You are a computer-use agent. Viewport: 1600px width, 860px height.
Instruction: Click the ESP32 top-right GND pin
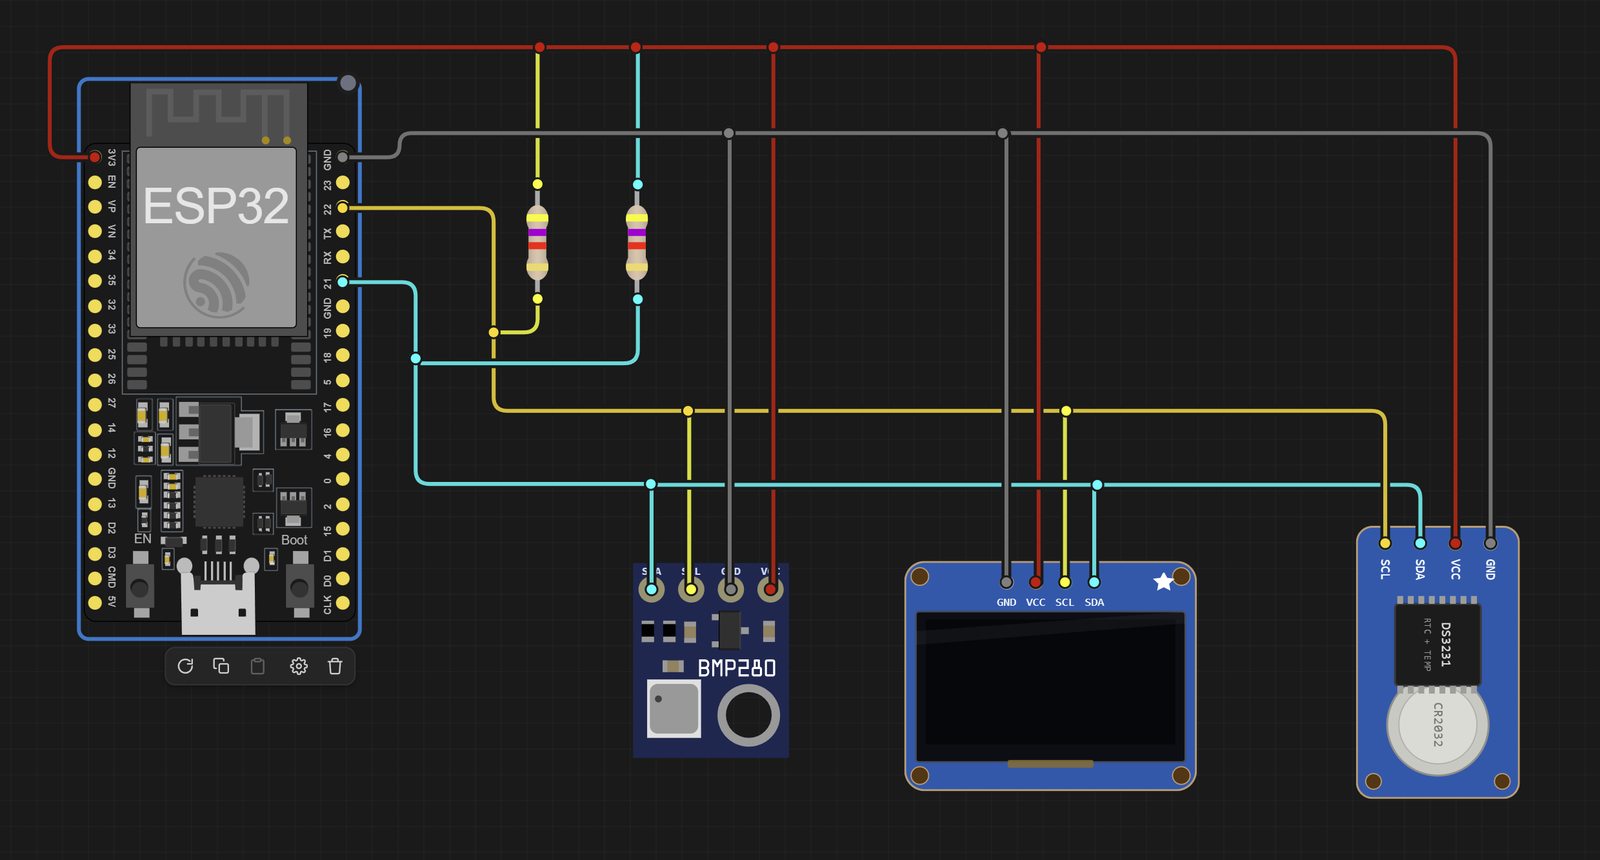343,157
